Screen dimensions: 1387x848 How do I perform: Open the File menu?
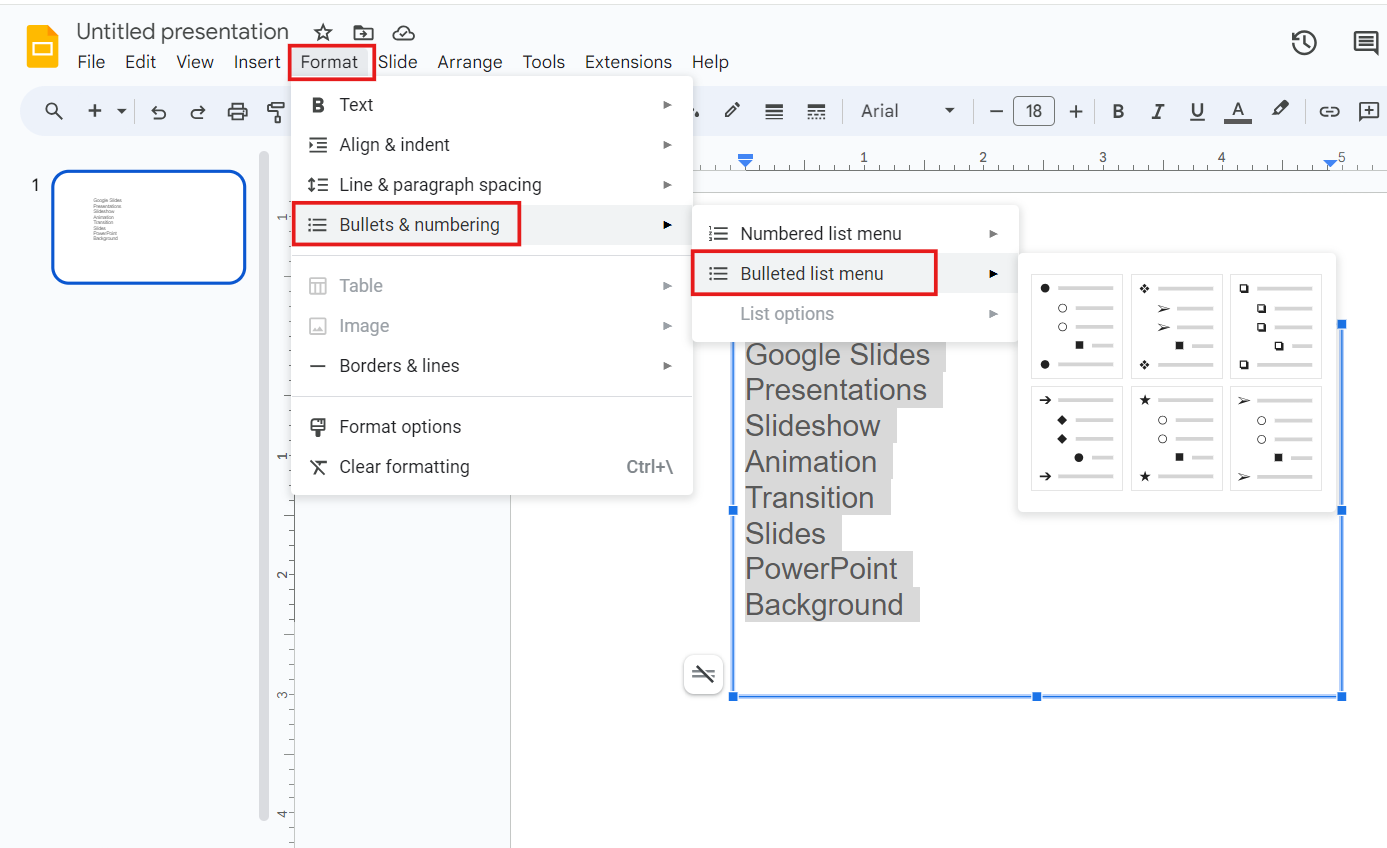[x=91, y=62]
